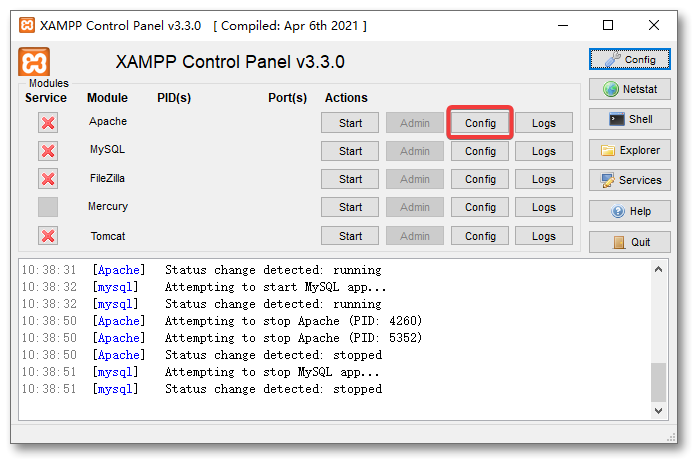693x460 pixels.
Task: Open Netstat with the globe icon
Action: click(629, 89)
